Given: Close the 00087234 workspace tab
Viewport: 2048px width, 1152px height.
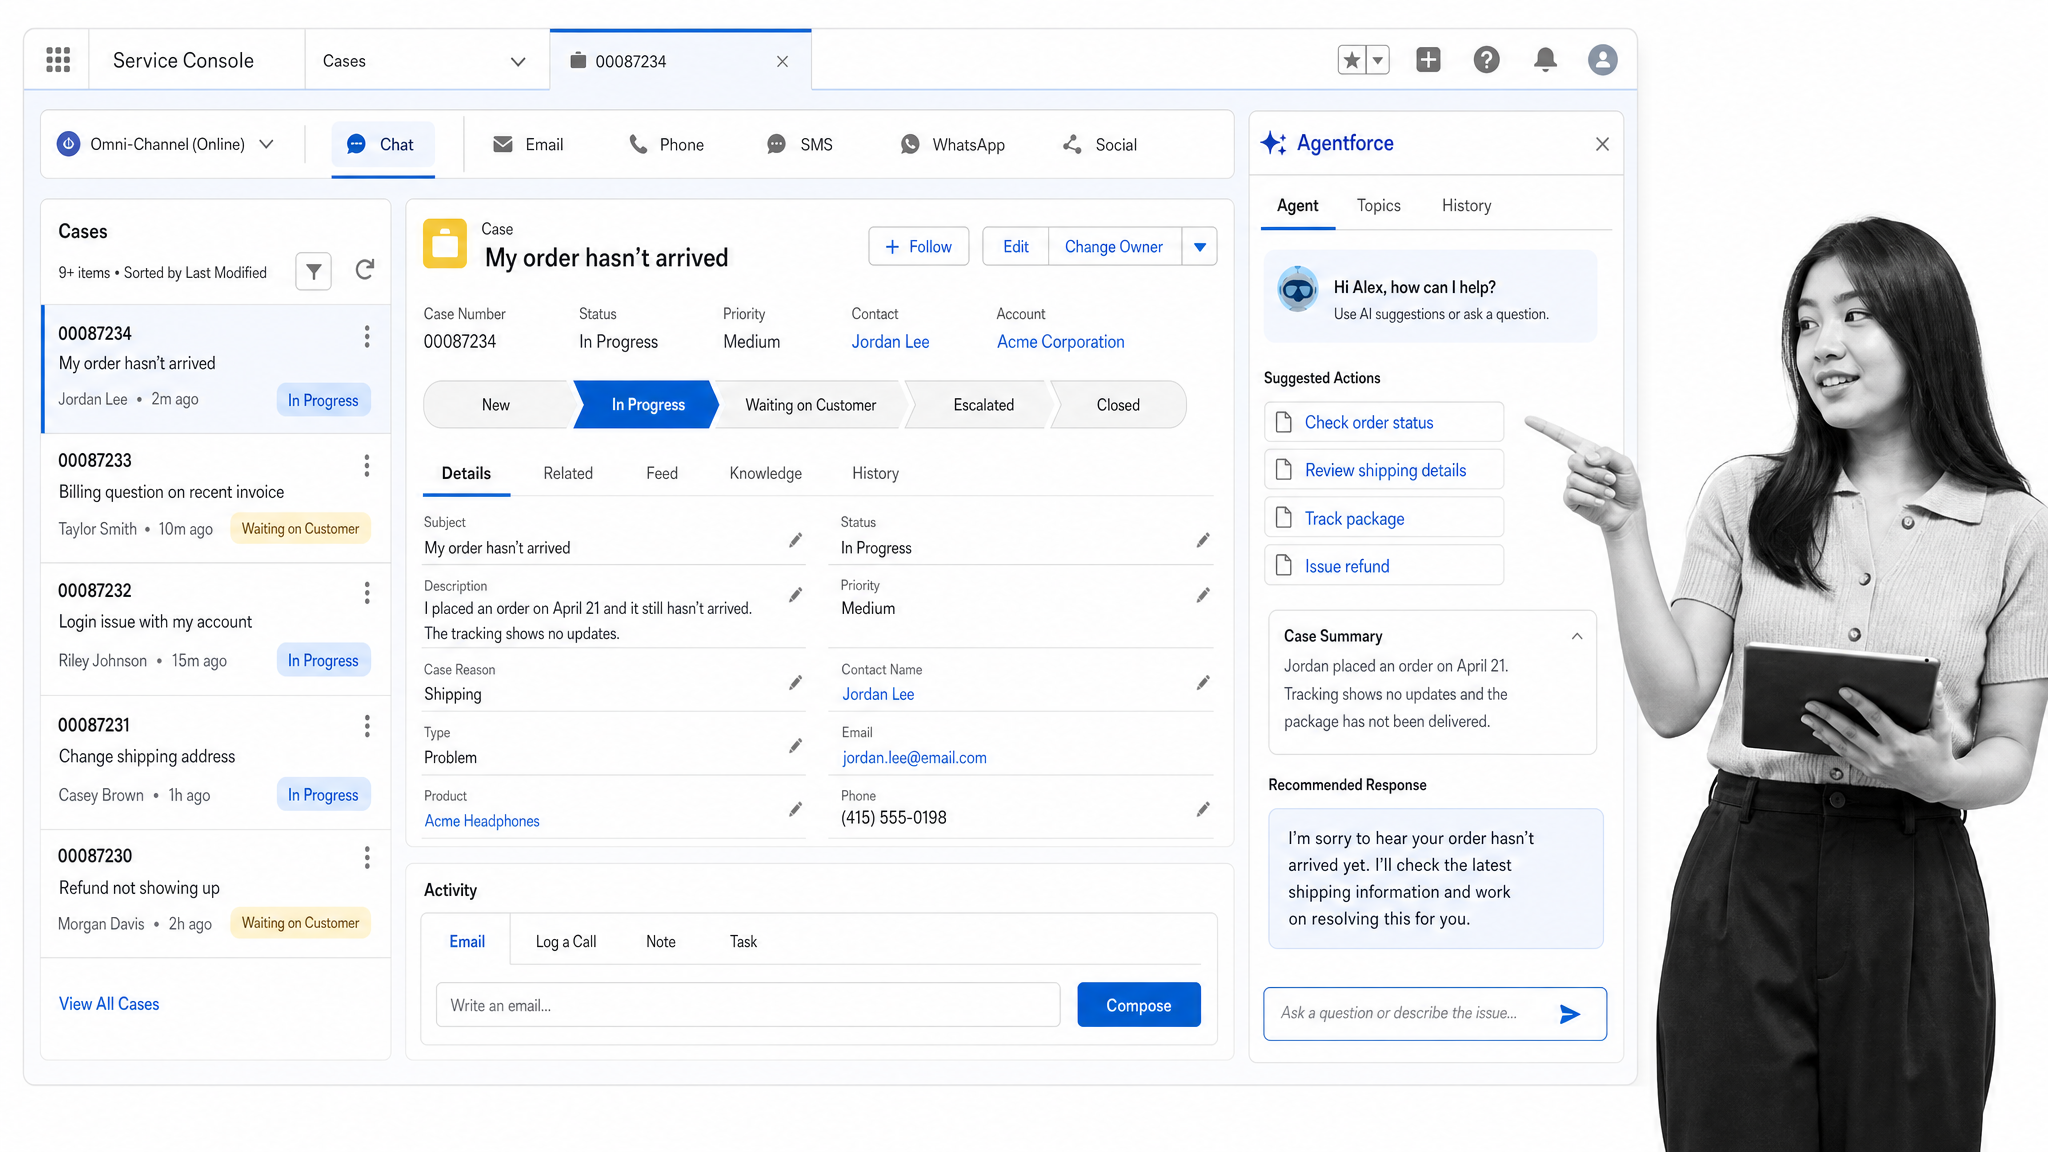Looking at the screenshot, I should pyautogui.click(x=782, y=61).
